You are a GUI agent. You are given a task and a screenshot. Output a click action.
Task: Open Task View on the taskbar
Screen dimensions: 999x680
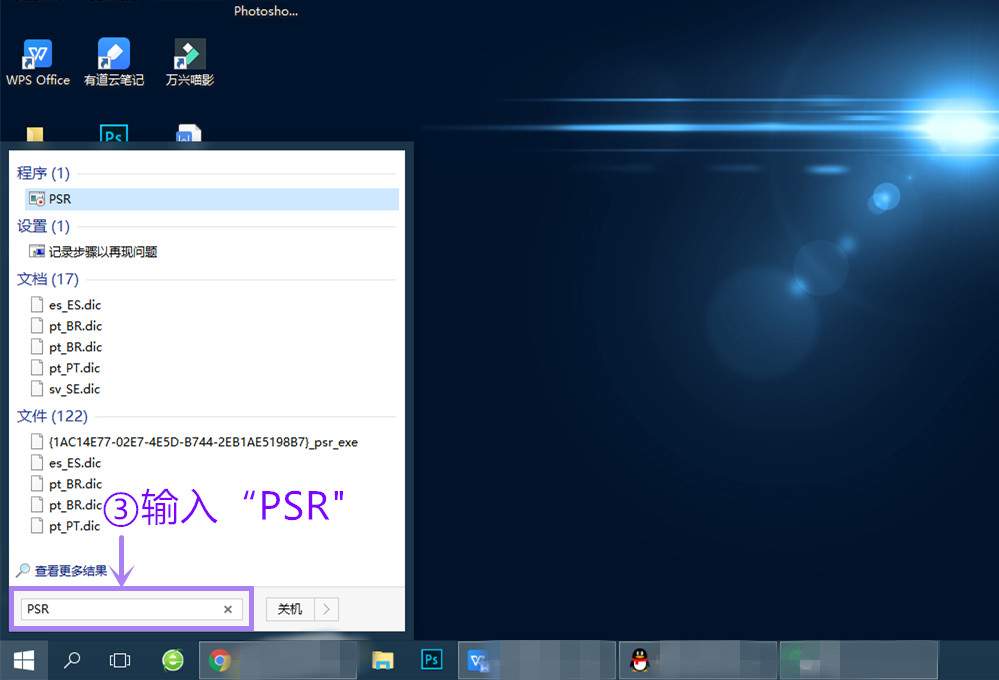click(x=120, y=660)
